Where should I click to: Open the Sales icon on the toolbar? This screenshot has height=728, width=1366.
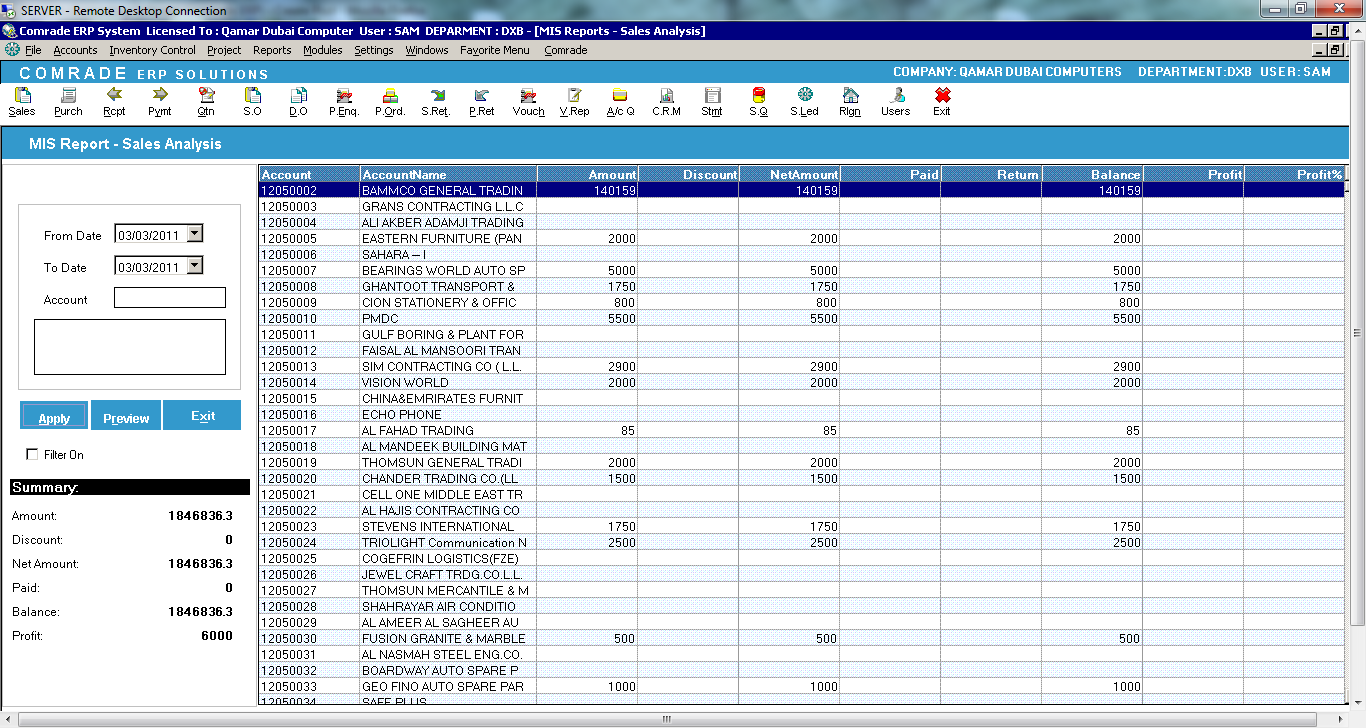click(21, 100)
